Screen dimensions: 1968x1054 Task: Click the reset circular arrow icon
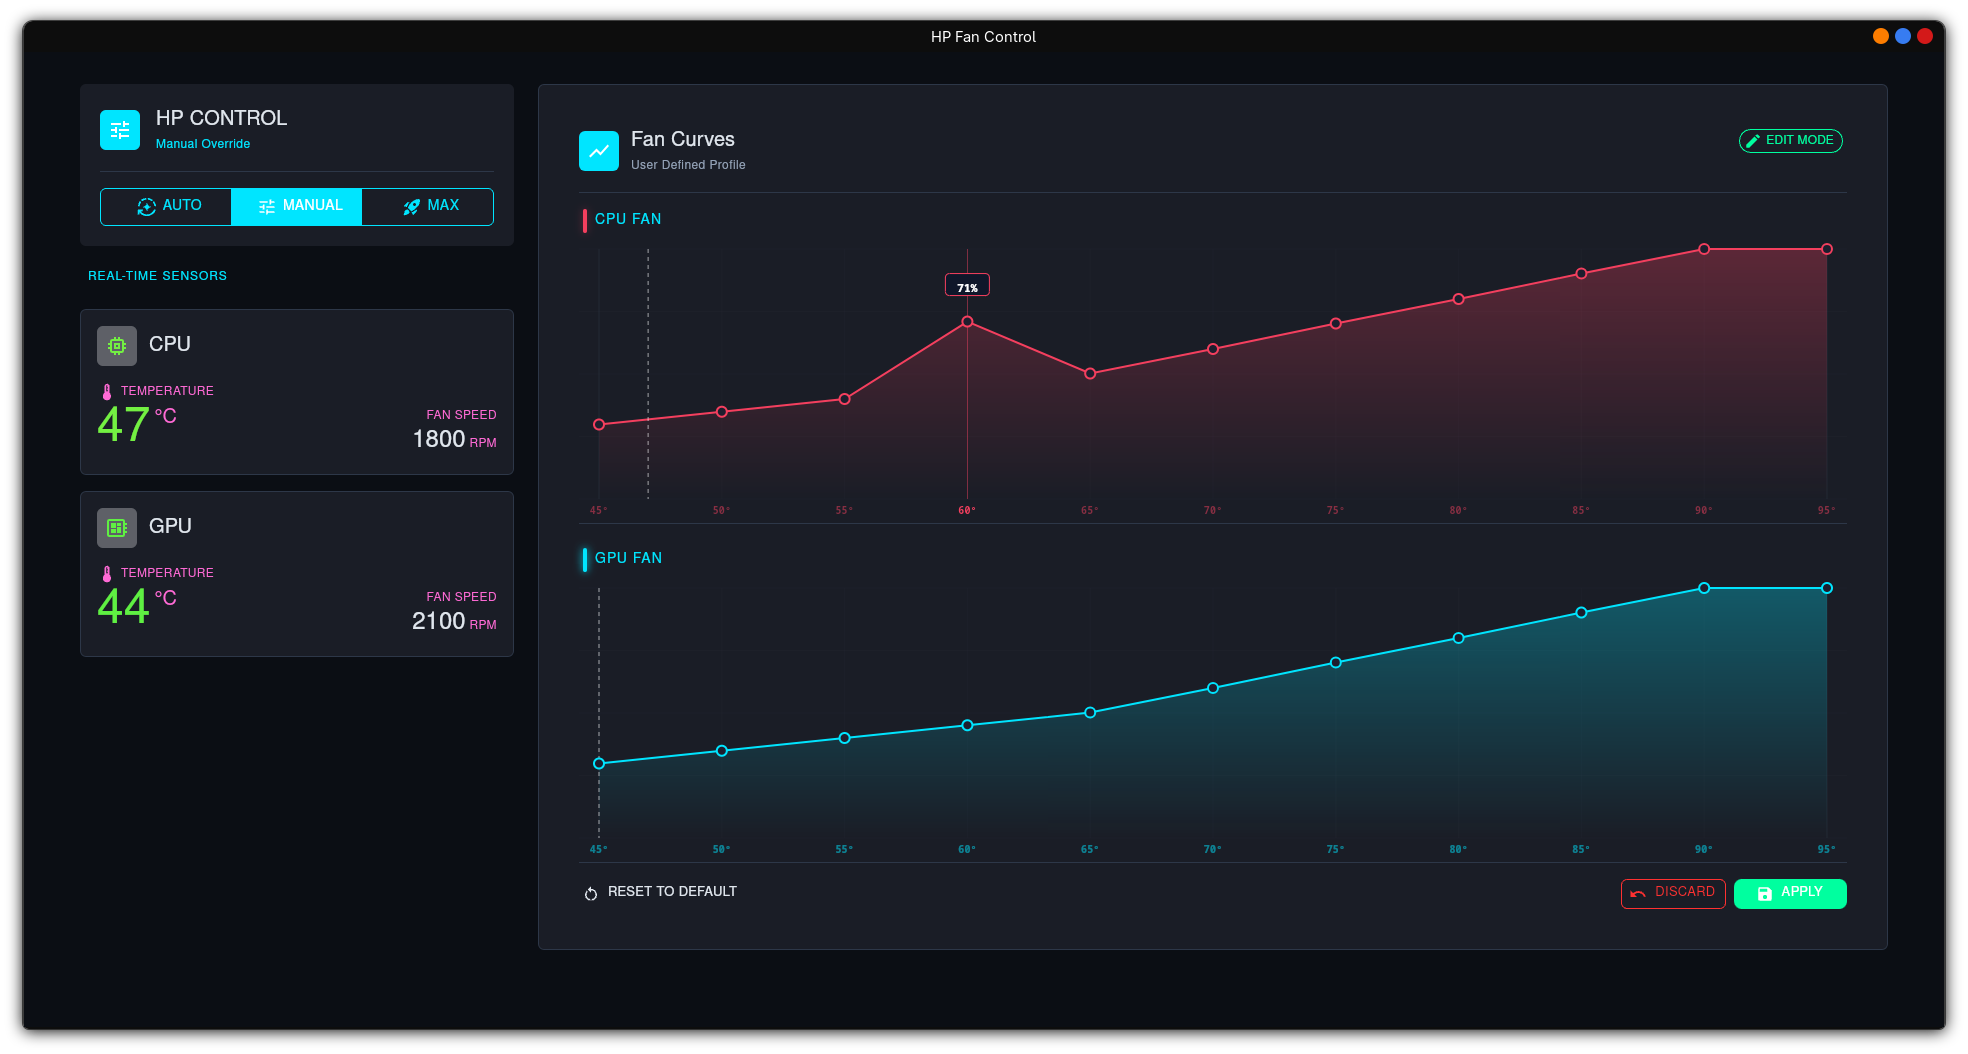point(591,893)
